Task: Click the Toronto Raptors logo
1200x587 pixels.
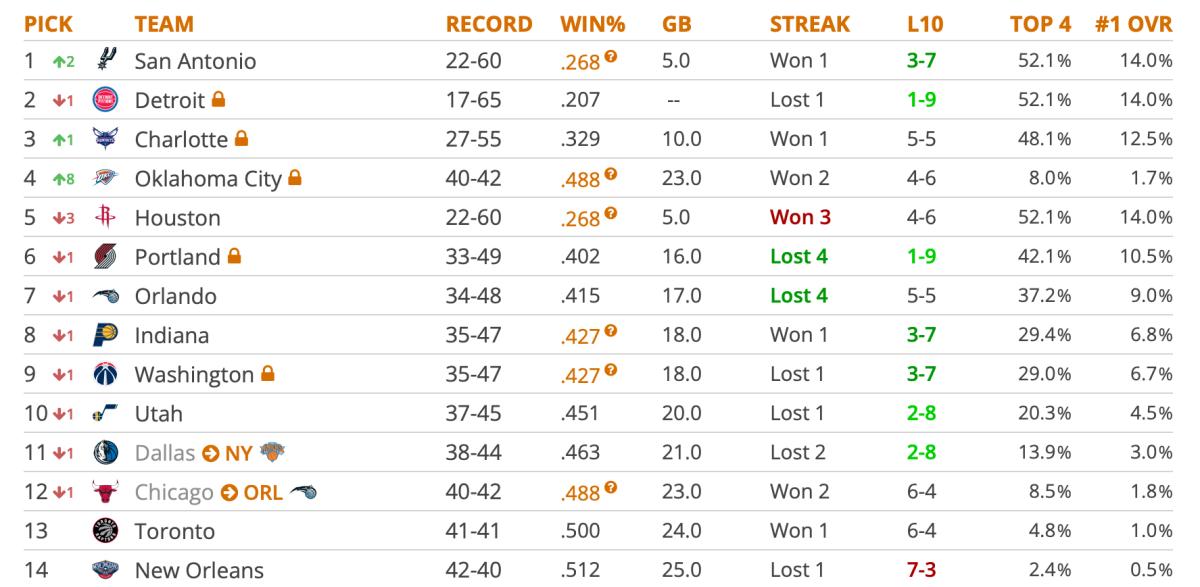Action: click(x=104, y=531)
